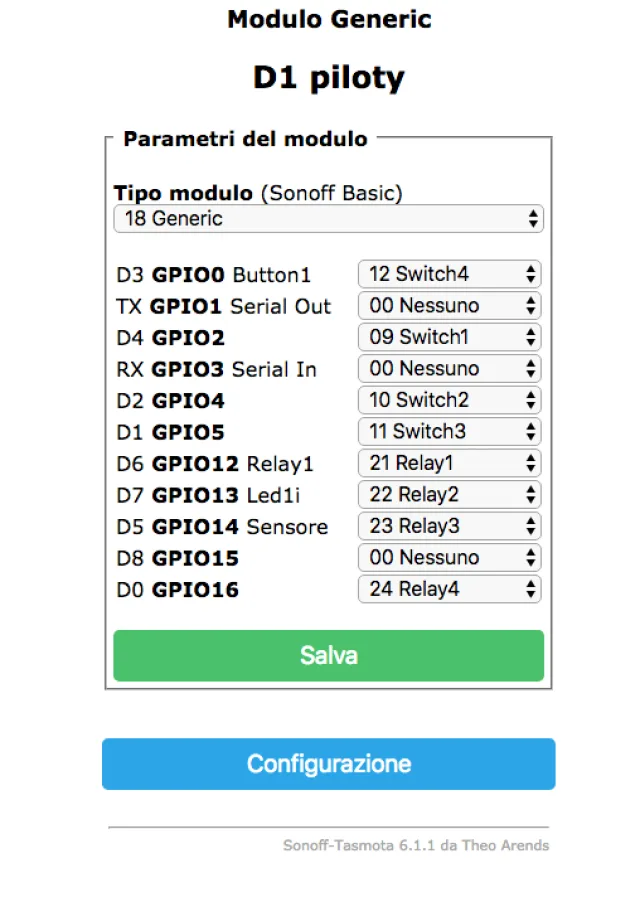Click the stepper arrows on 18 Generic selector

[x=531, y=218]
